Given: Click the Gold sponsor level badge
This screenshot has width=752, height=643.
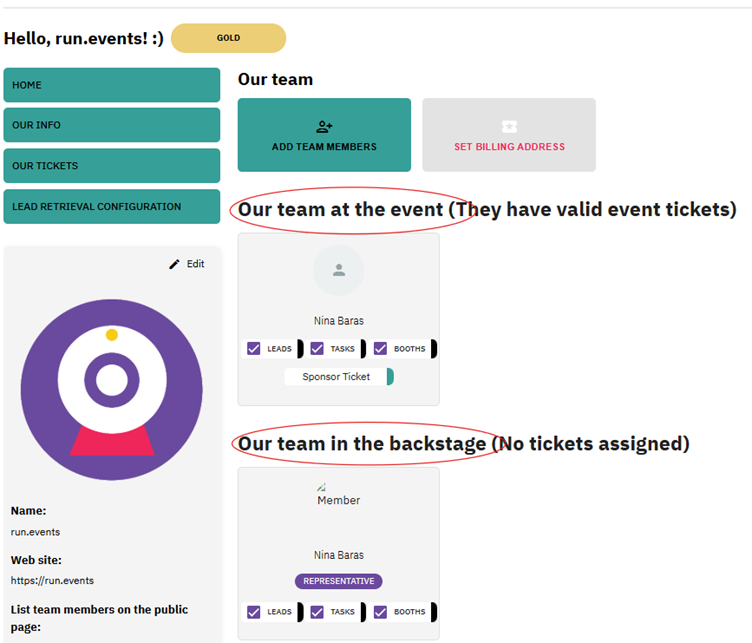Looking at the screenshot, I should pos(228,38).
